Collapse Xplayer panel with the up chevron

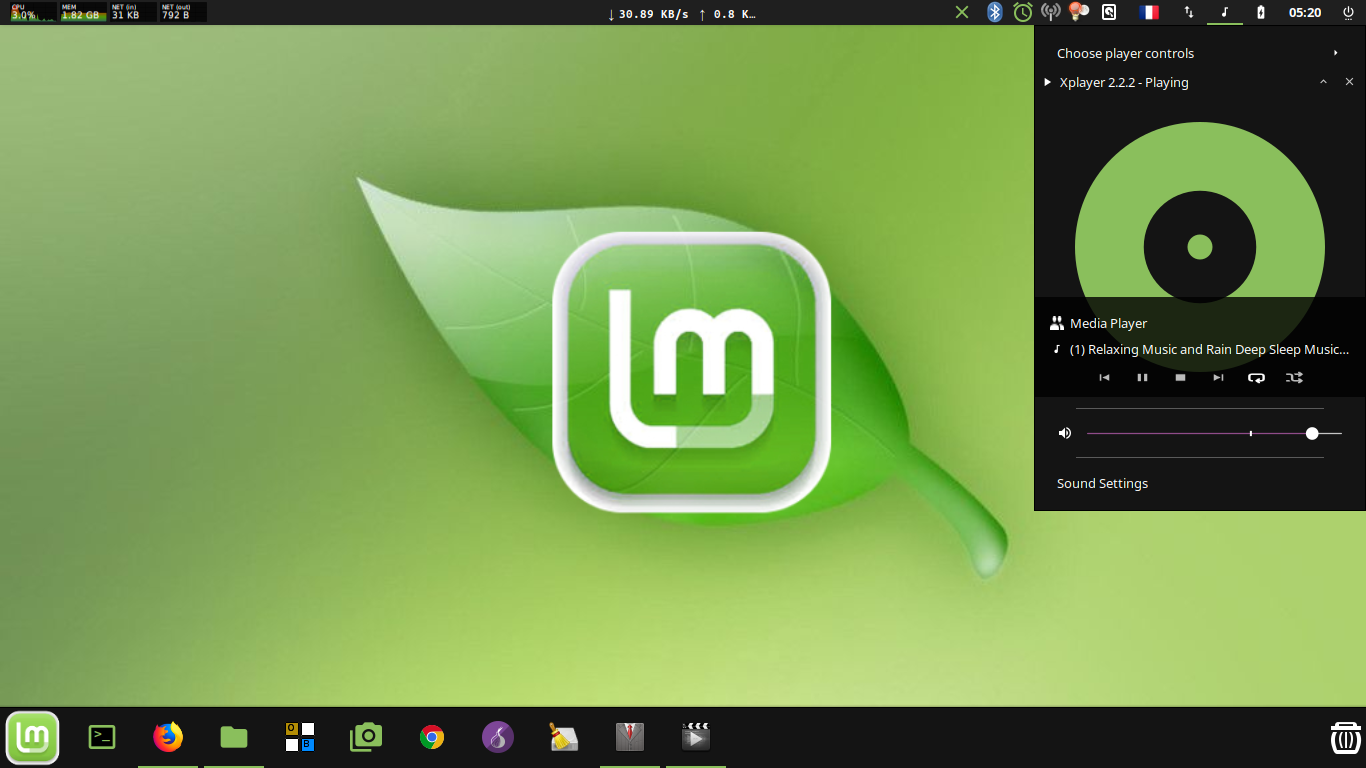tap(1323, 82)
